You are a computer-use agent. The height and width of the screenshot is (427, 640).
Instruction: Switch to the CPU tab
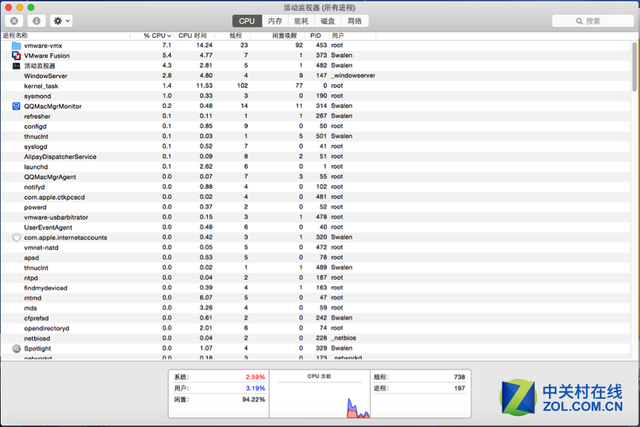[247, 21]
